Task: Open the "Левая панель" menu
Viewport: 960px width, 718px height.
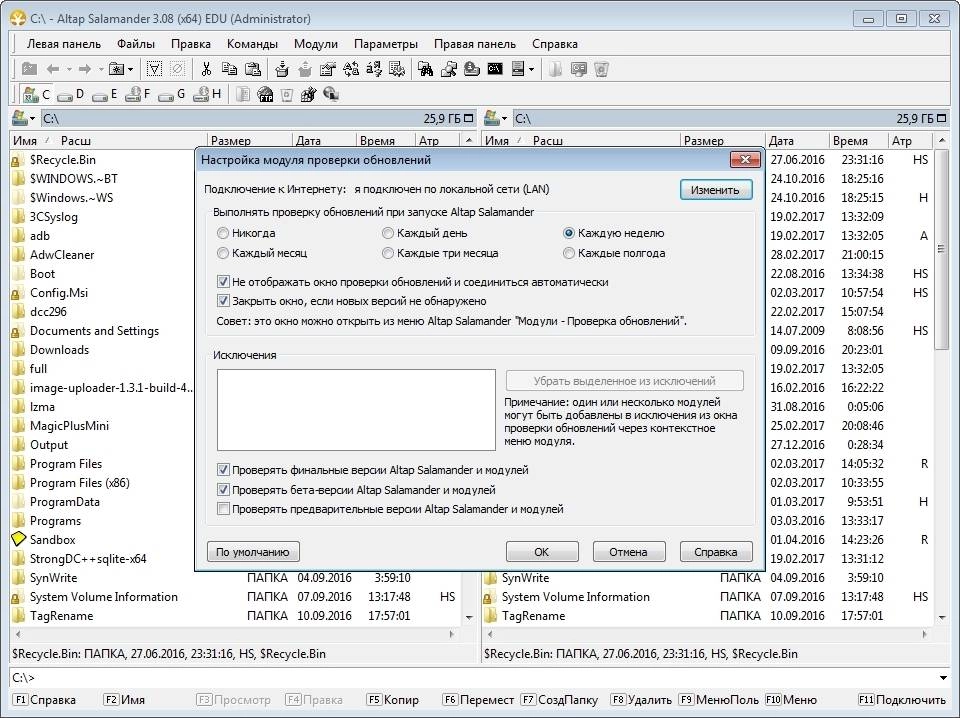Action: [64, 44]
